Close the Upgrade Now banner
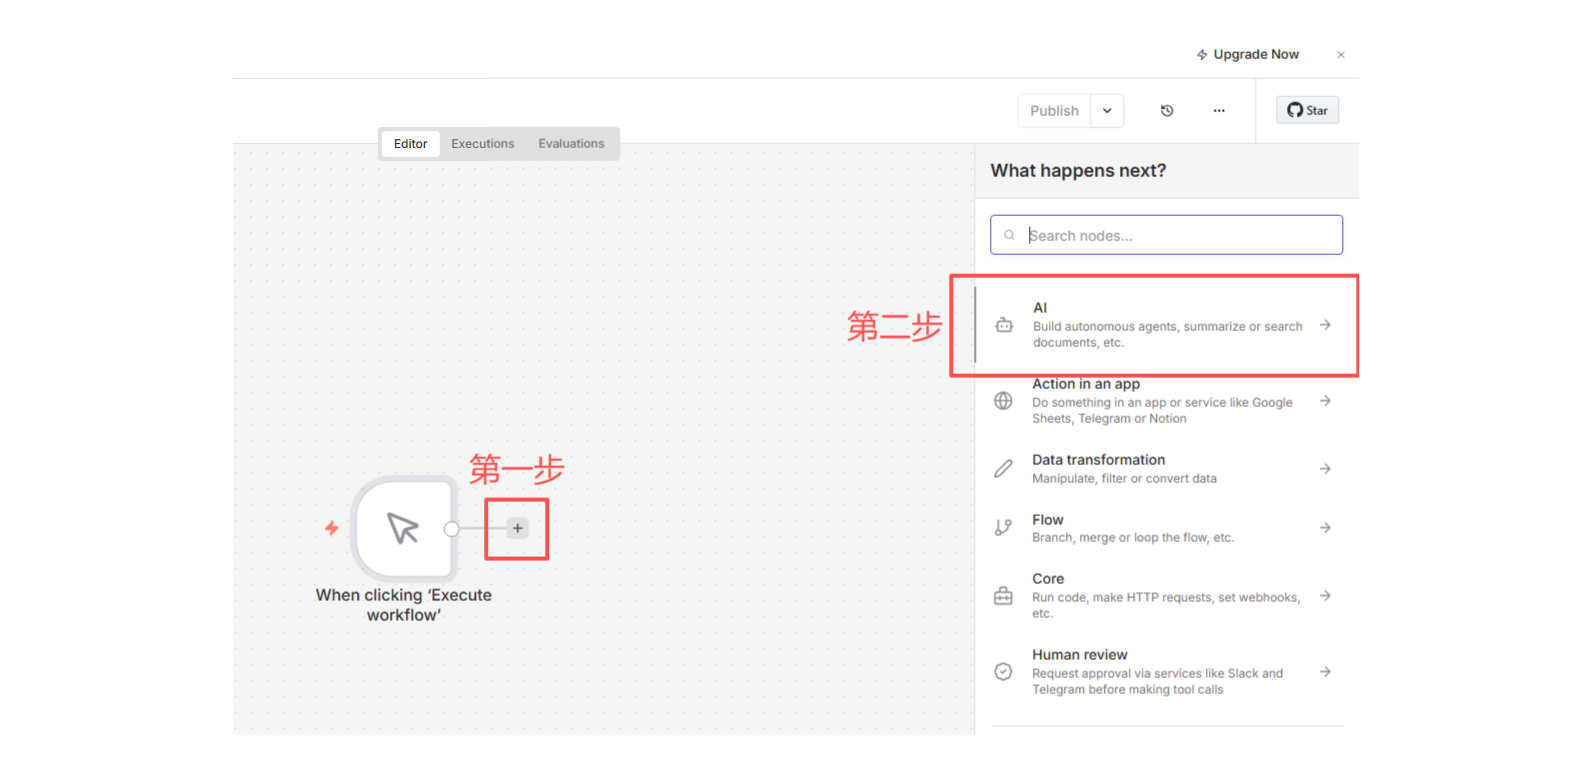Screen dimensions: 1582x770 click(1341, 55)
